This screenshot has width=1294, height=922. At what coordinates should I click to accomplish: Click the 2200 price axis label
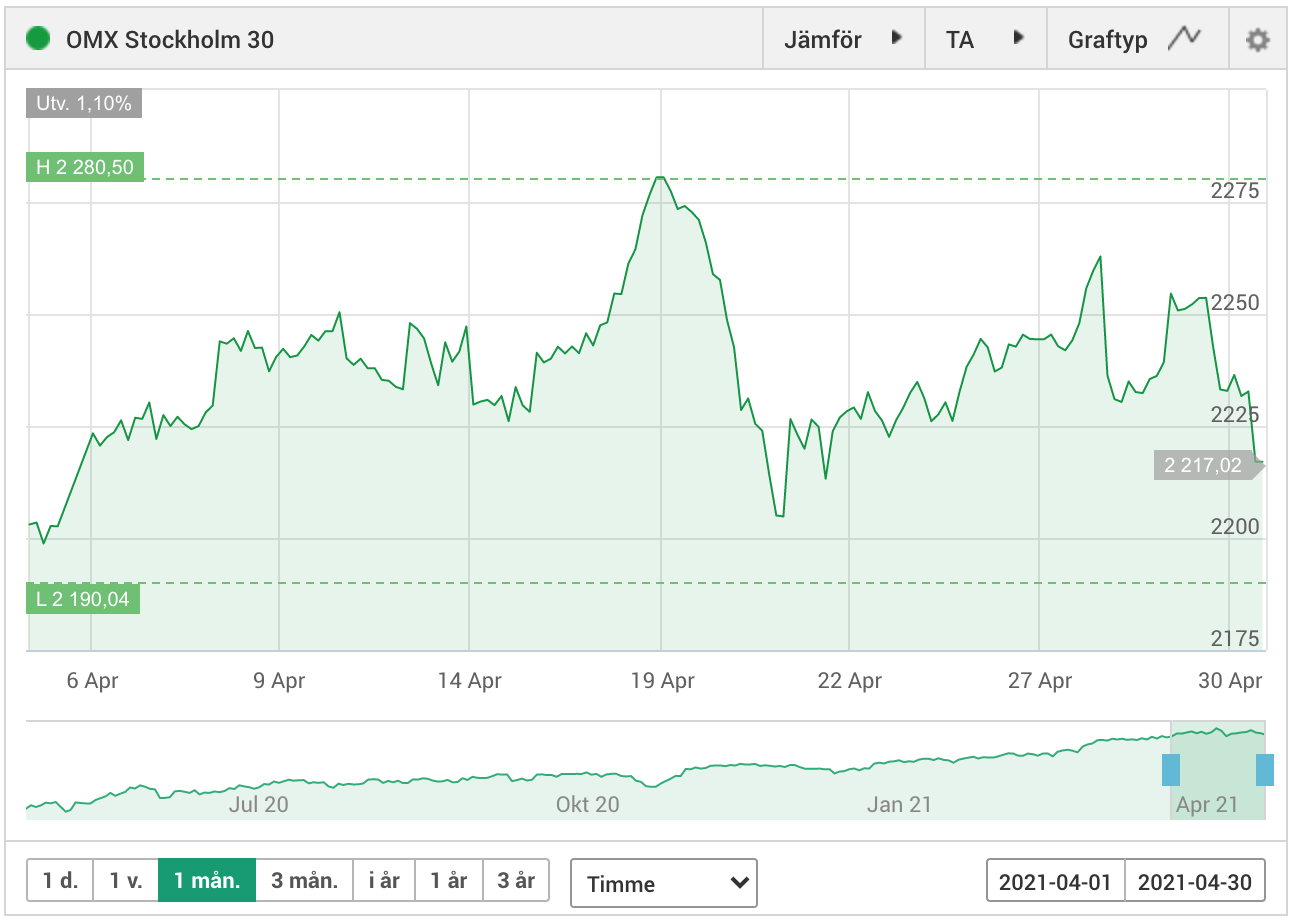[x=1236, y=527]
